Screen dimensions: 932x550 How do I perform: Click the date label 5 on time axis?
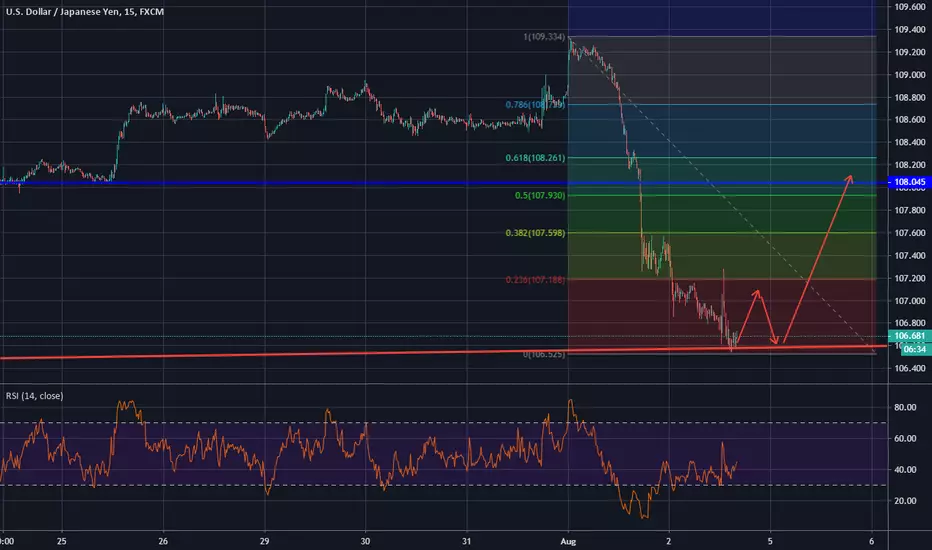tap(770, 541)
